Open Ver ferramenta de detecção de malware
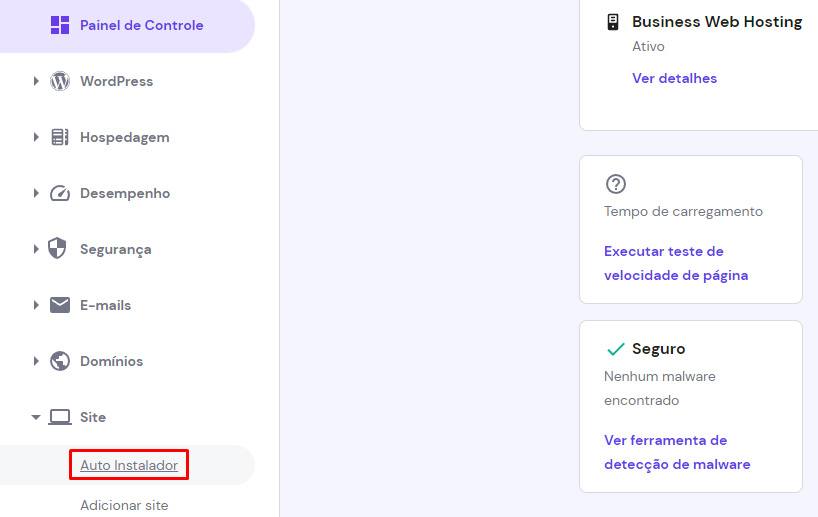The image size is (818, 517). click(x=677, y=452)
